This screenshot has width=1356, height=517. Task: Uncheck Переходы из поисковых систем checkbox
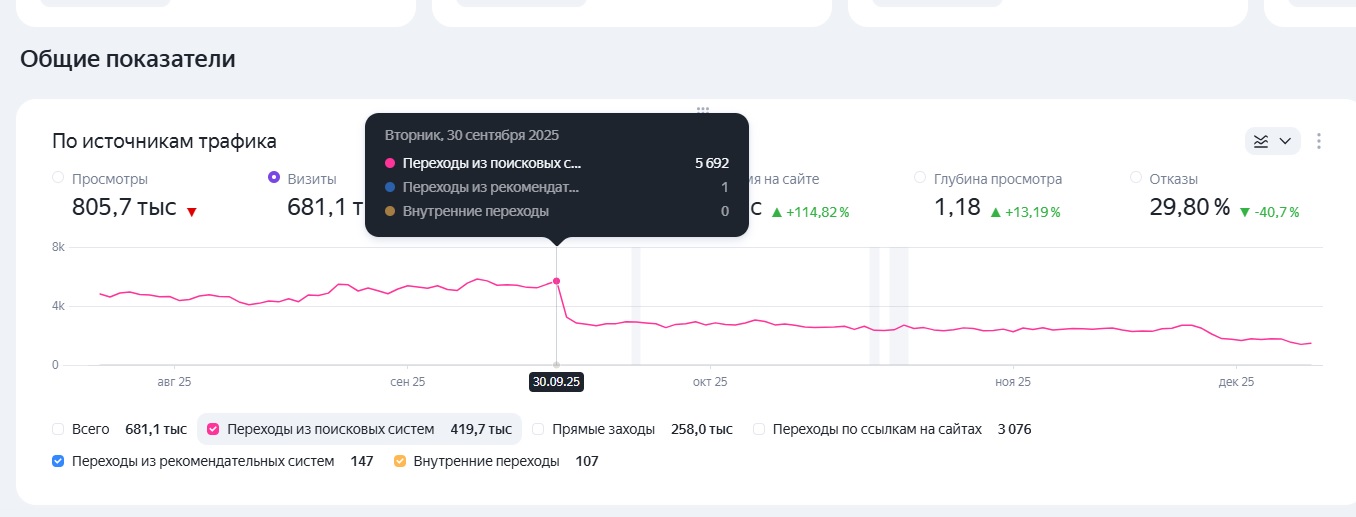coord(213,429)
